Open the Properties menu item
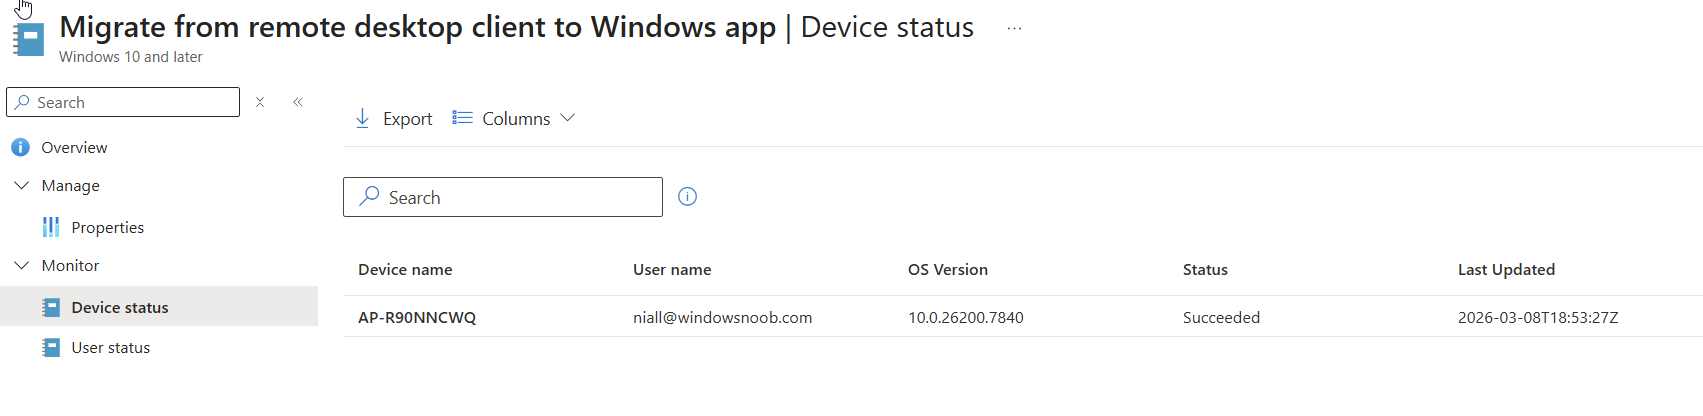The image size is (1703, 416). 107,227
